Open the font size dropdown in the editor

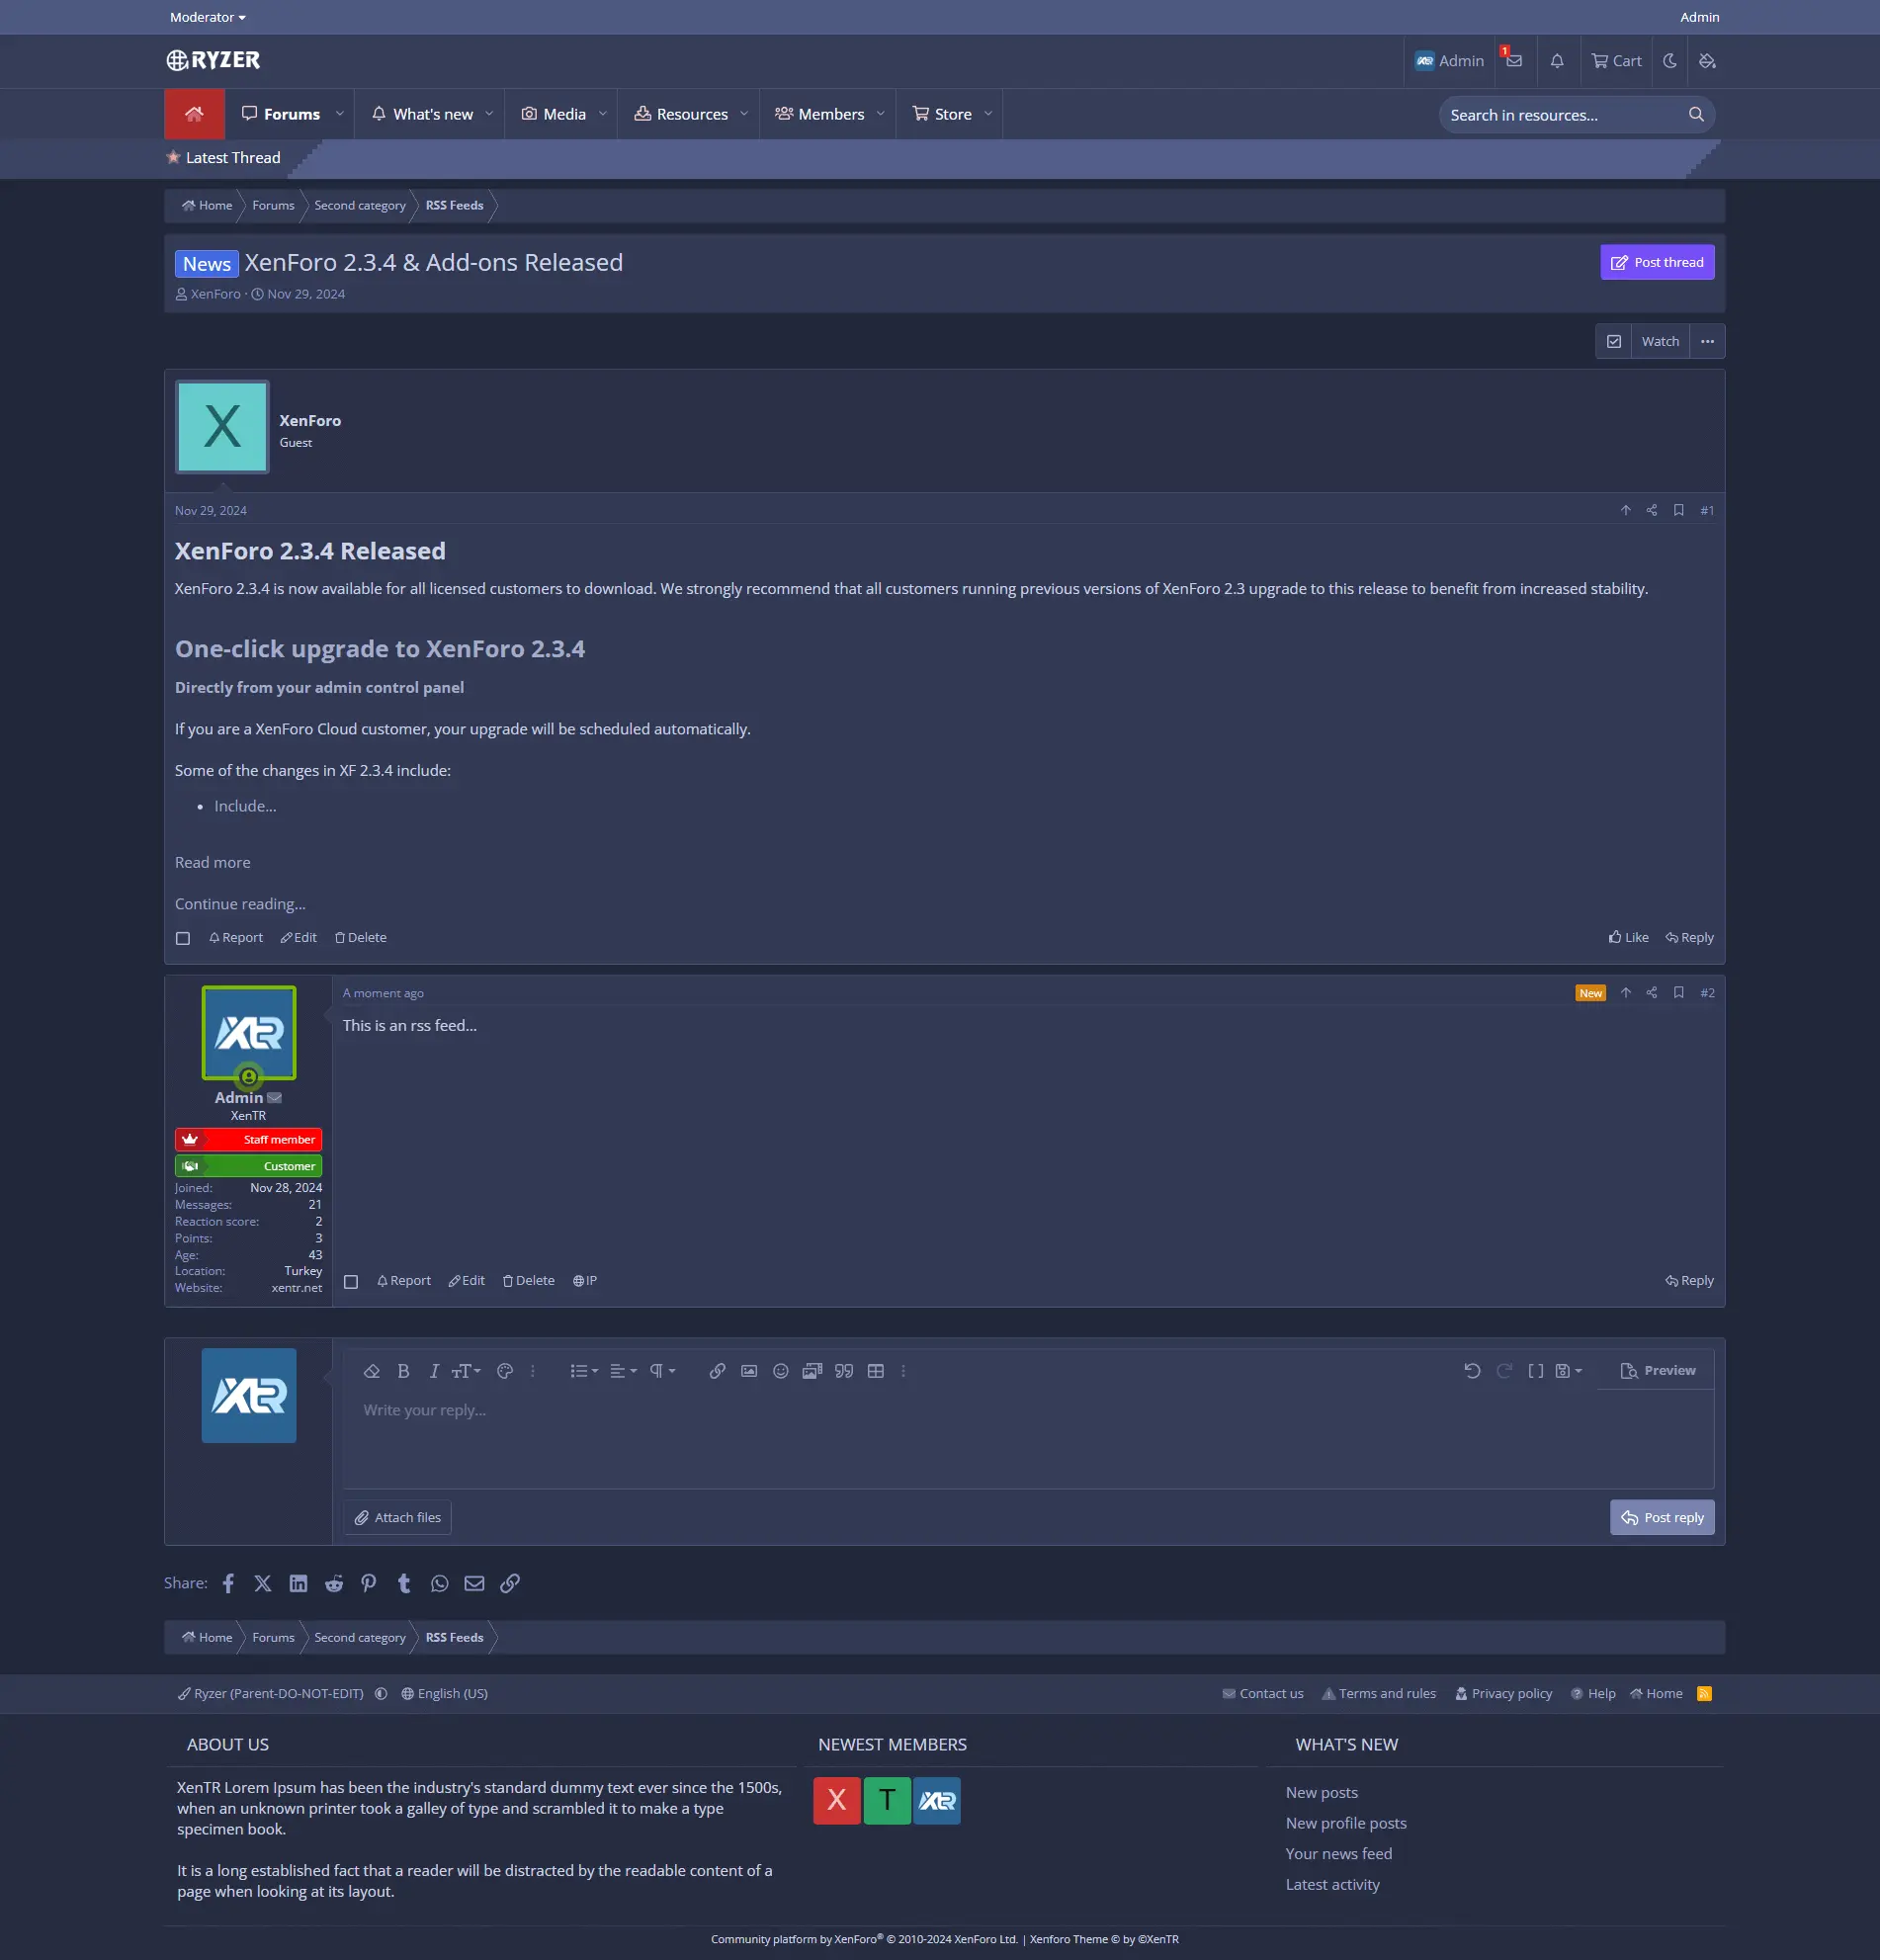[466, 1371]
